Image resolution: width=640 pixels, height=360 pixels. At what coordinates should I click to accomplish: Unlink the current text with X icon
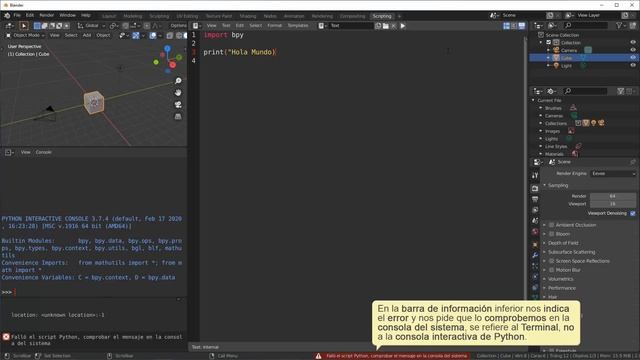(x=393, y=26)
